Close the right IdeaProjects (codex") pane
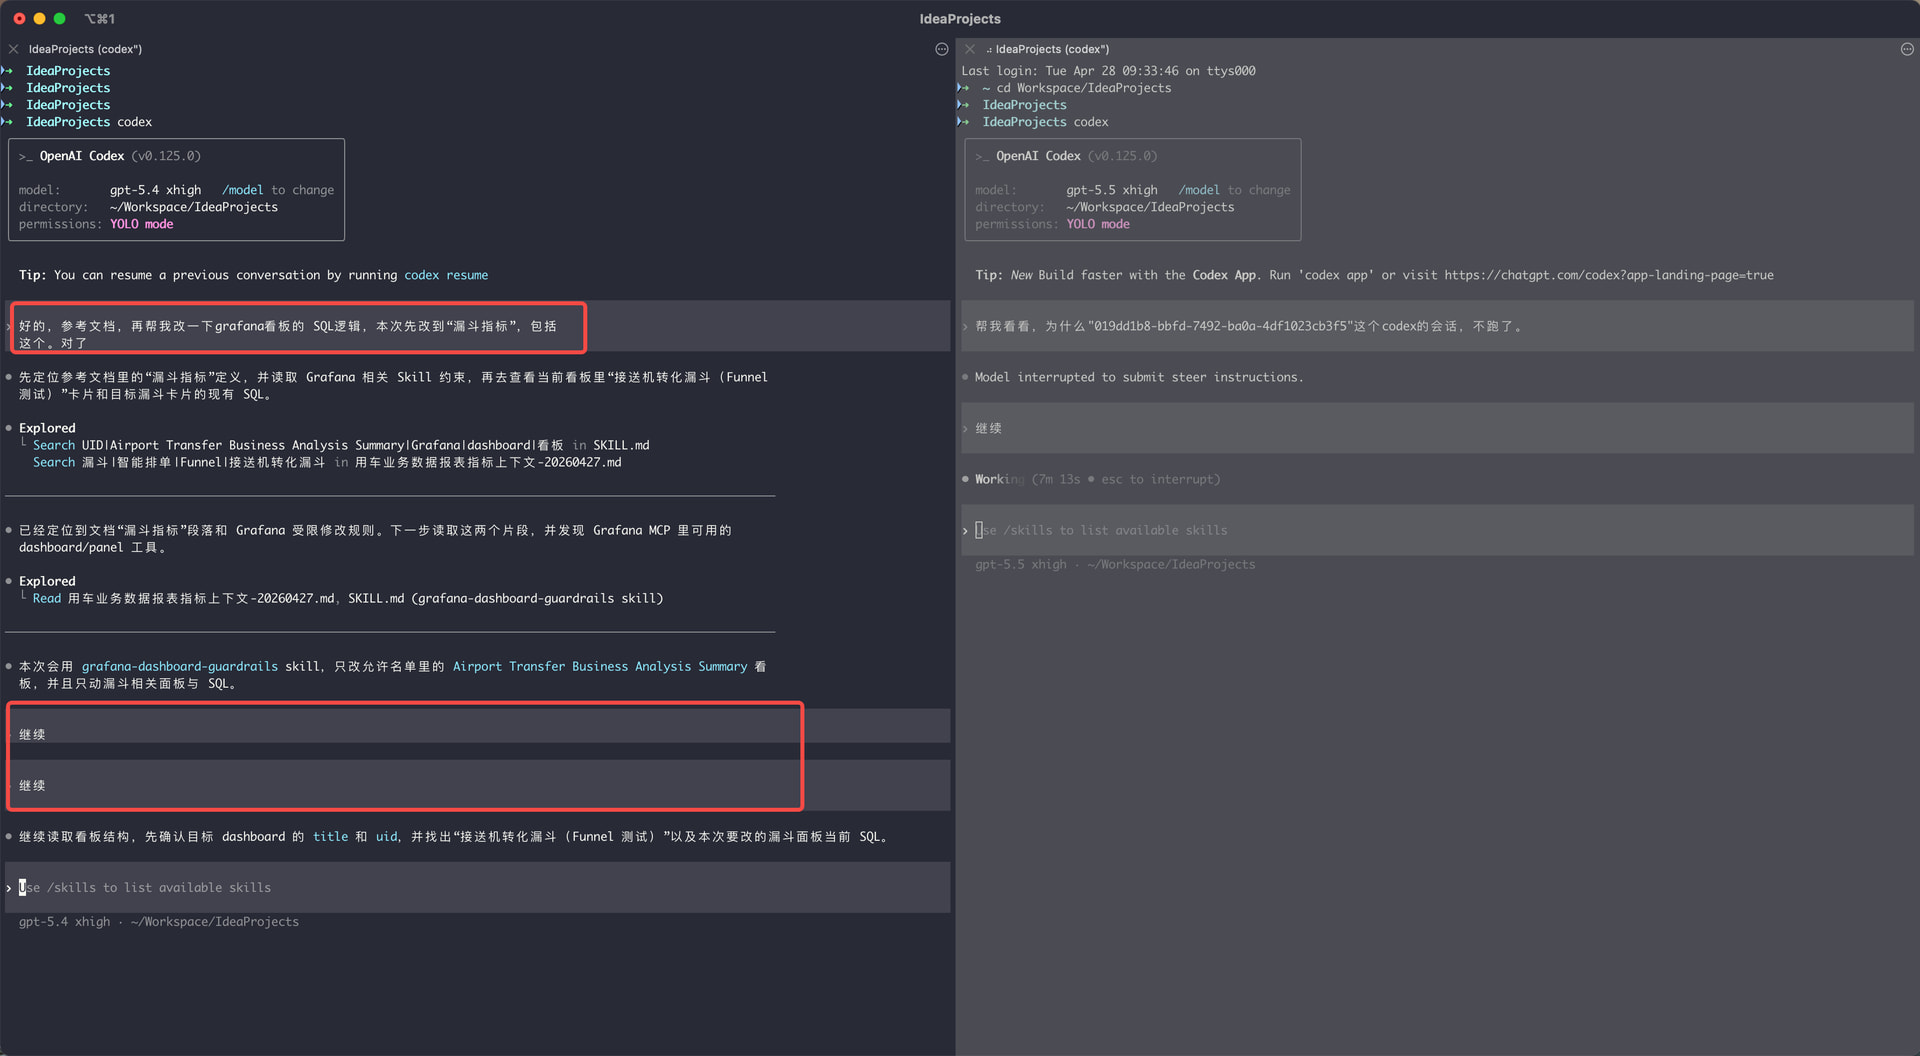This screenshot has height=1056, width=1920. pyautogui.click(x=969, y=49)
